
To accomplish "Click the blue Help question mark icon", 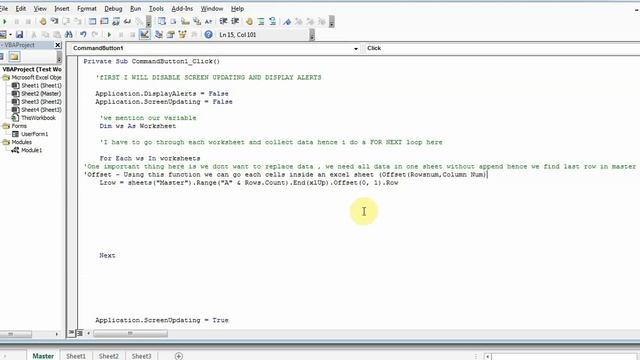I will point(208,35).
